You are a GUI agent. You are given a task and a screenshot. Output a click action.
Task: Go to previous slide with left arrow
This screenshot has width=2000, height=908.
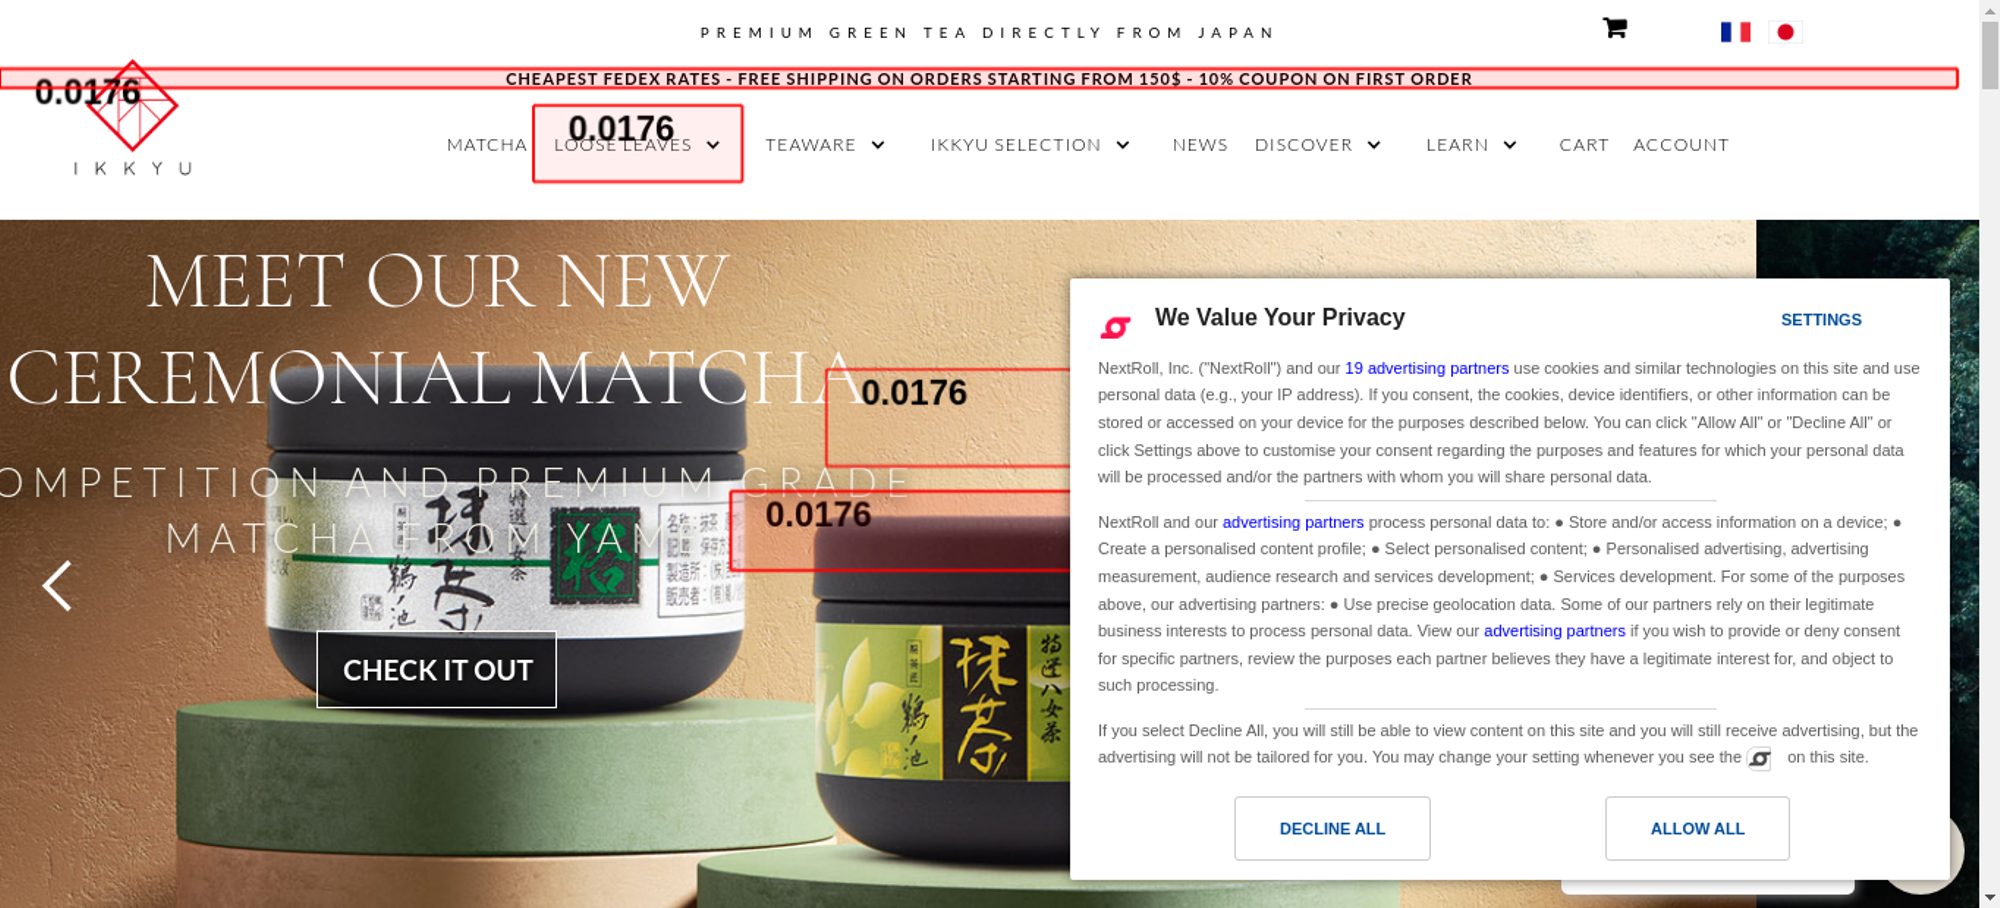tap(57, 585)
